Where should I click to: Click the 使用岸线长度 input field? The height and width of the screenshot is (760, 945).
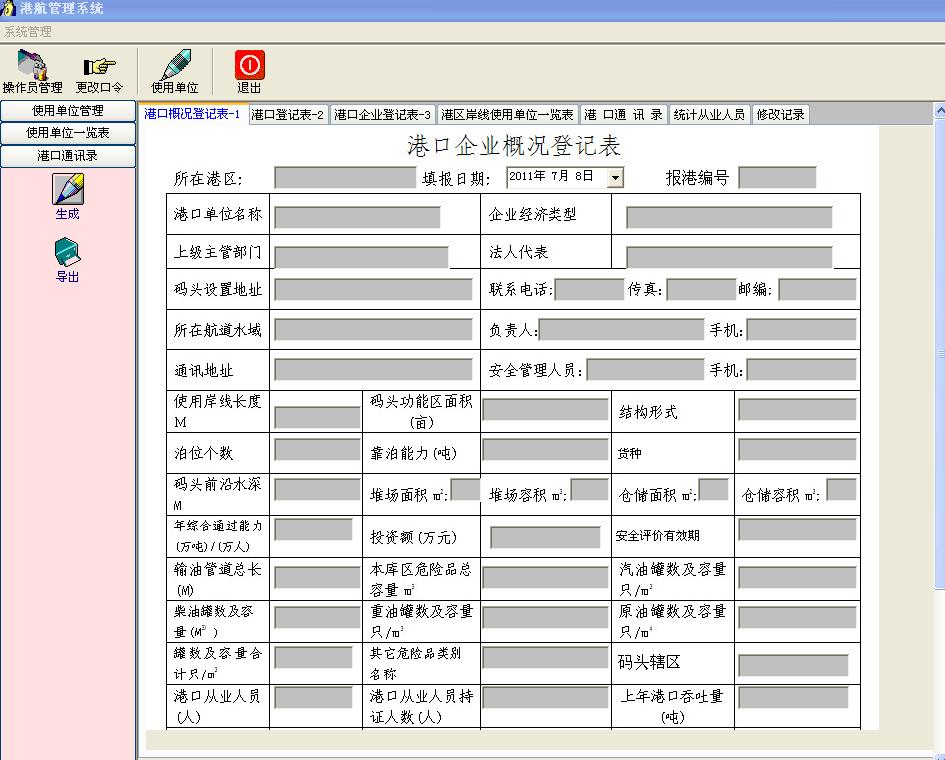click(x=318, y=416)
